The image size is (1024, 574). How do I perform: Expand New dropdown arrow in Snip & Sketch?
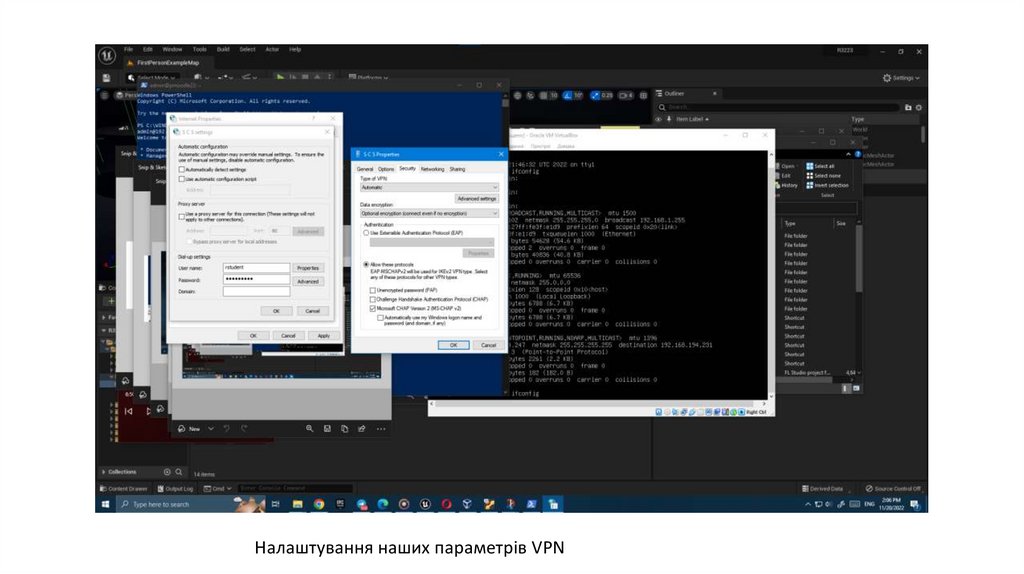210,429
